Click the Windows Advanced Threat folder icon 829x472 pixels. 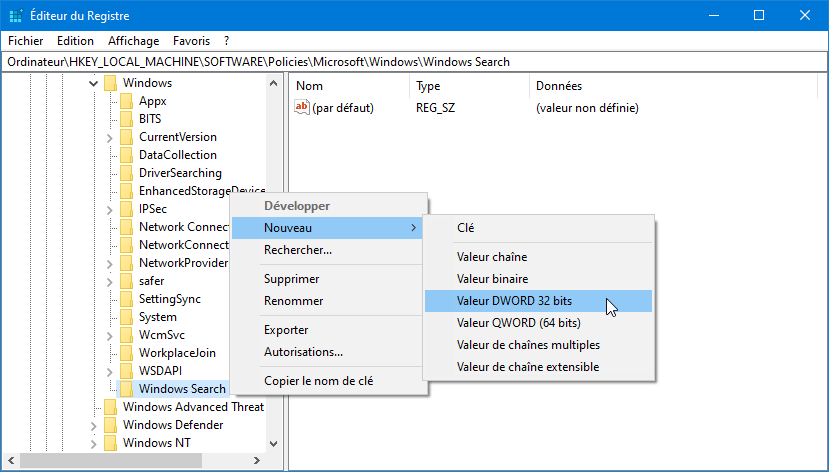coord(110,406)
